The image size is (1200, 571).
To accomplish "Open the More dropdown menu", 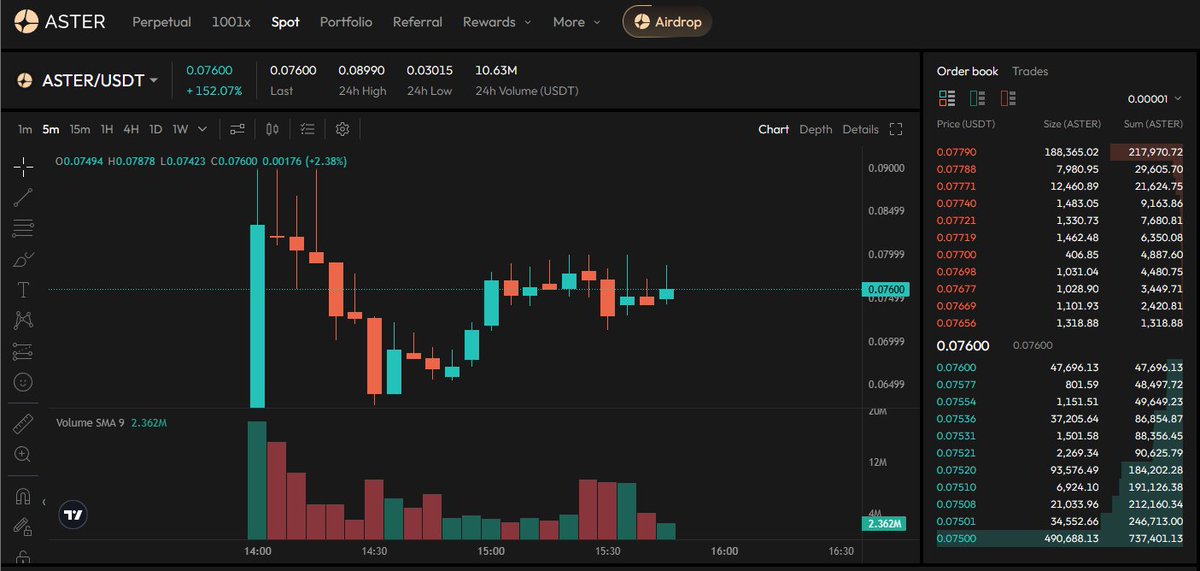I will [577, 21].
